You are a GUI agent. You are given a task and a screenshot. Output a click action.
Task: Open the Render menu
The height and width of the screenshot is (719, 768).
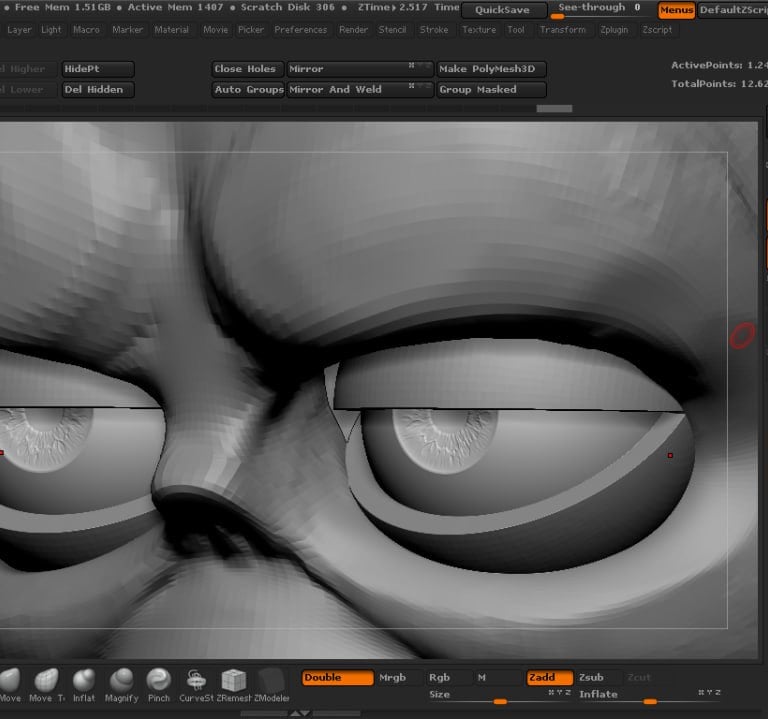353,30
